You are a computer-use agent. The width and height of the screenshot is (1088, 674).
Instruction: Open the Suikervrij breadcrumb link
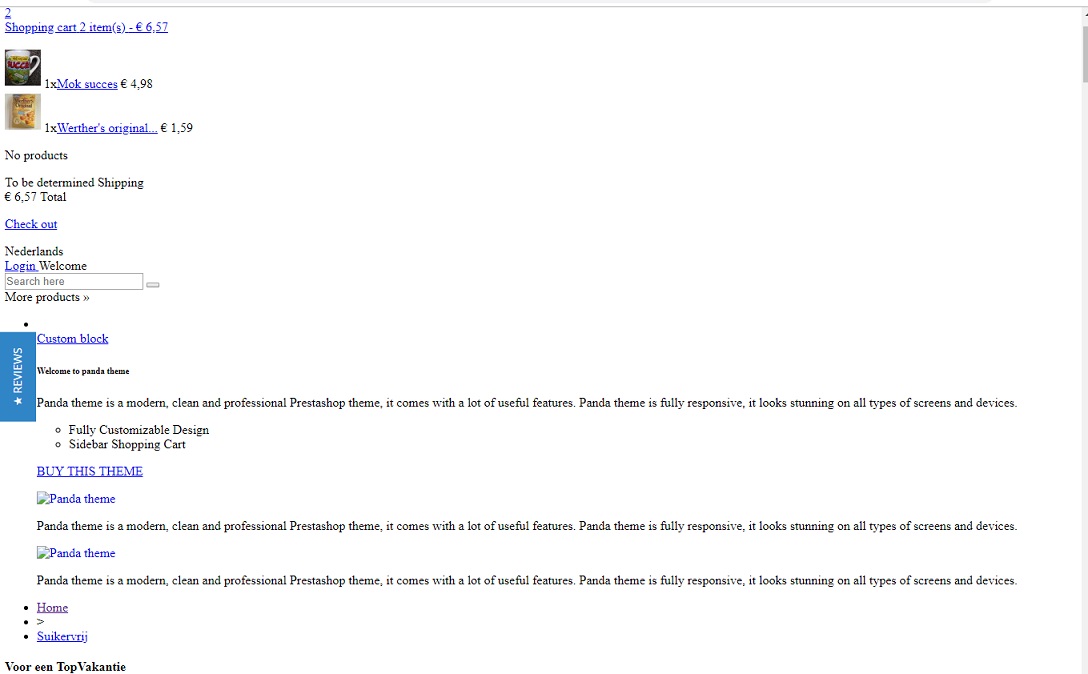pos(62,636)
